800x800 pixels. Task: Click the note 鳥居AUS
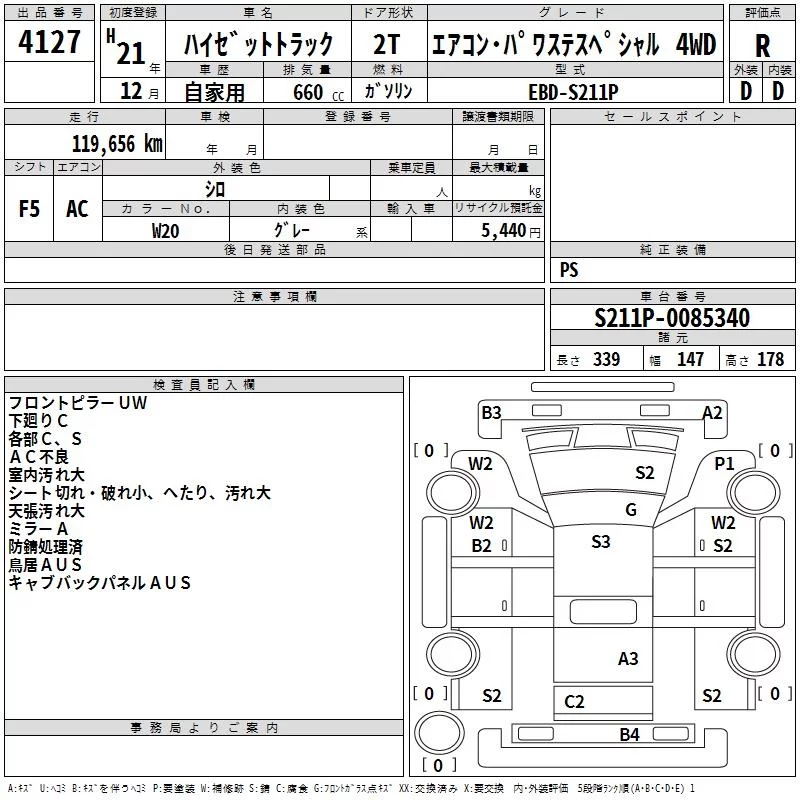tap(45, 564)
